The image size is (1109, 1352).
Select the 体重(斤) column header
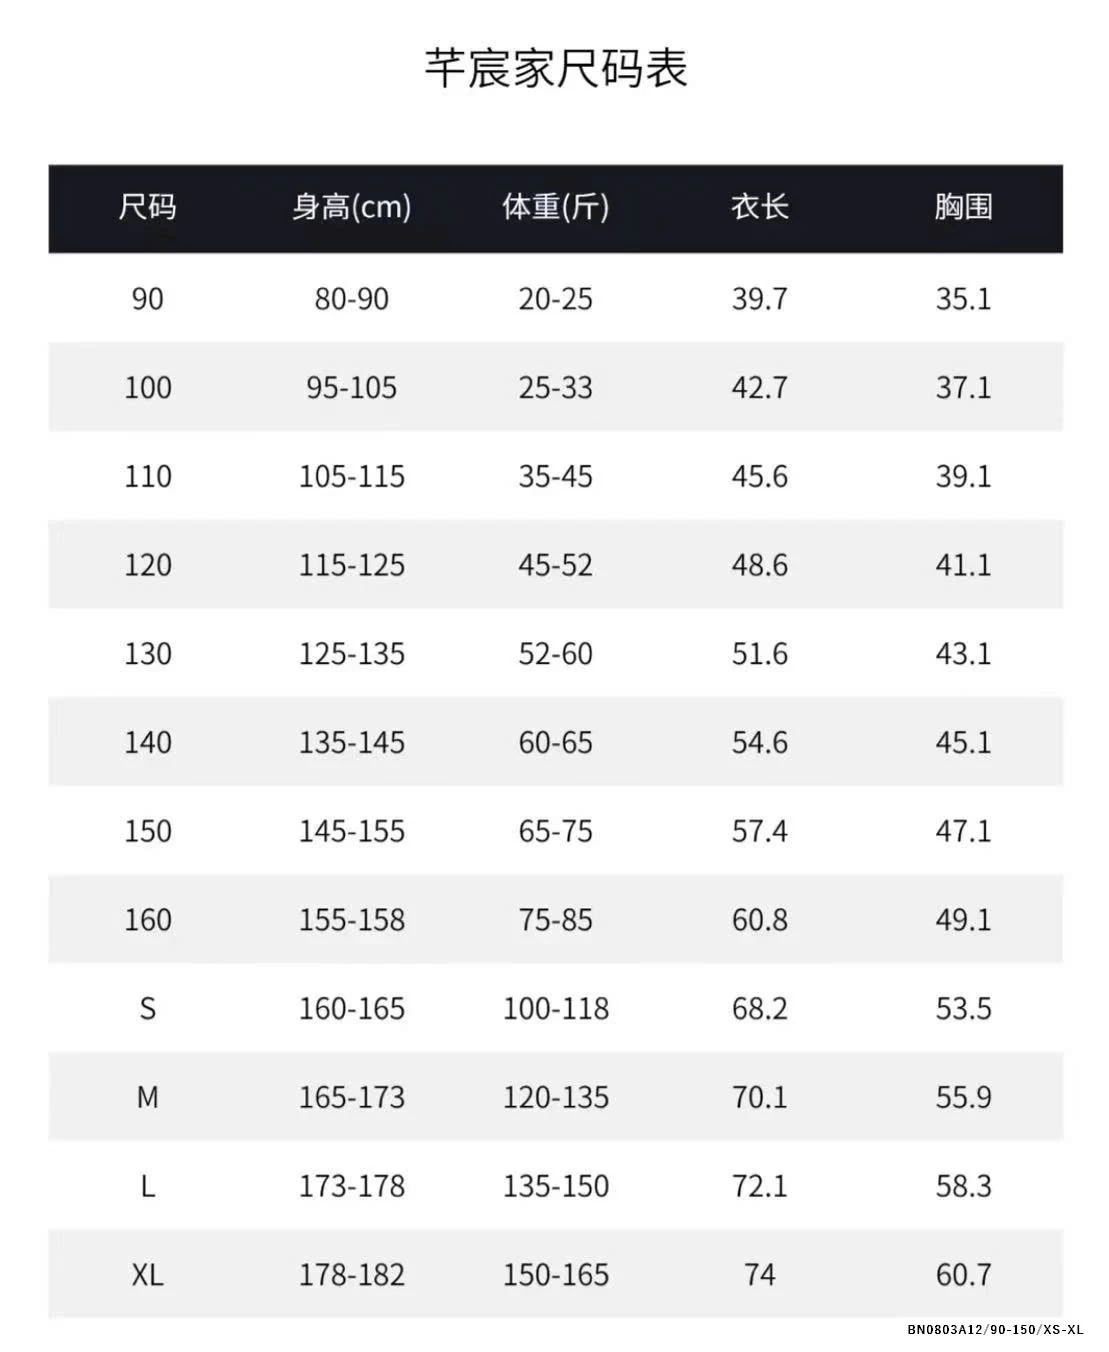555,207
